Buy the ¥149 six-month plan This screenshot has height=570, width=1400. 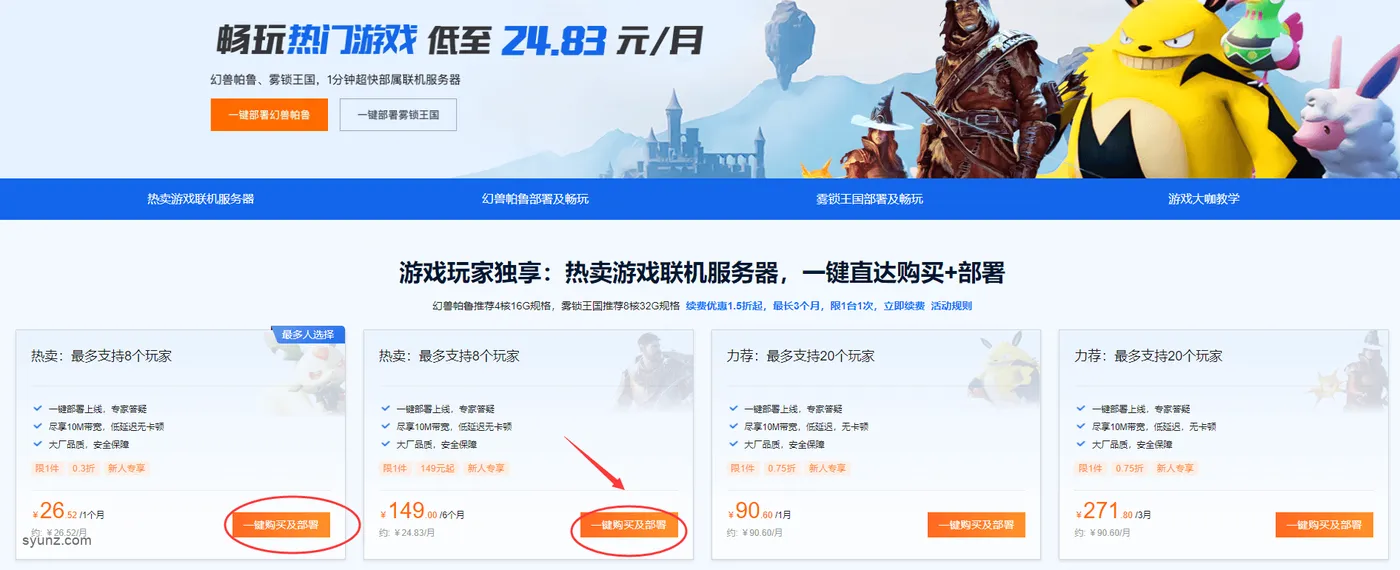[x=629, y=525]
